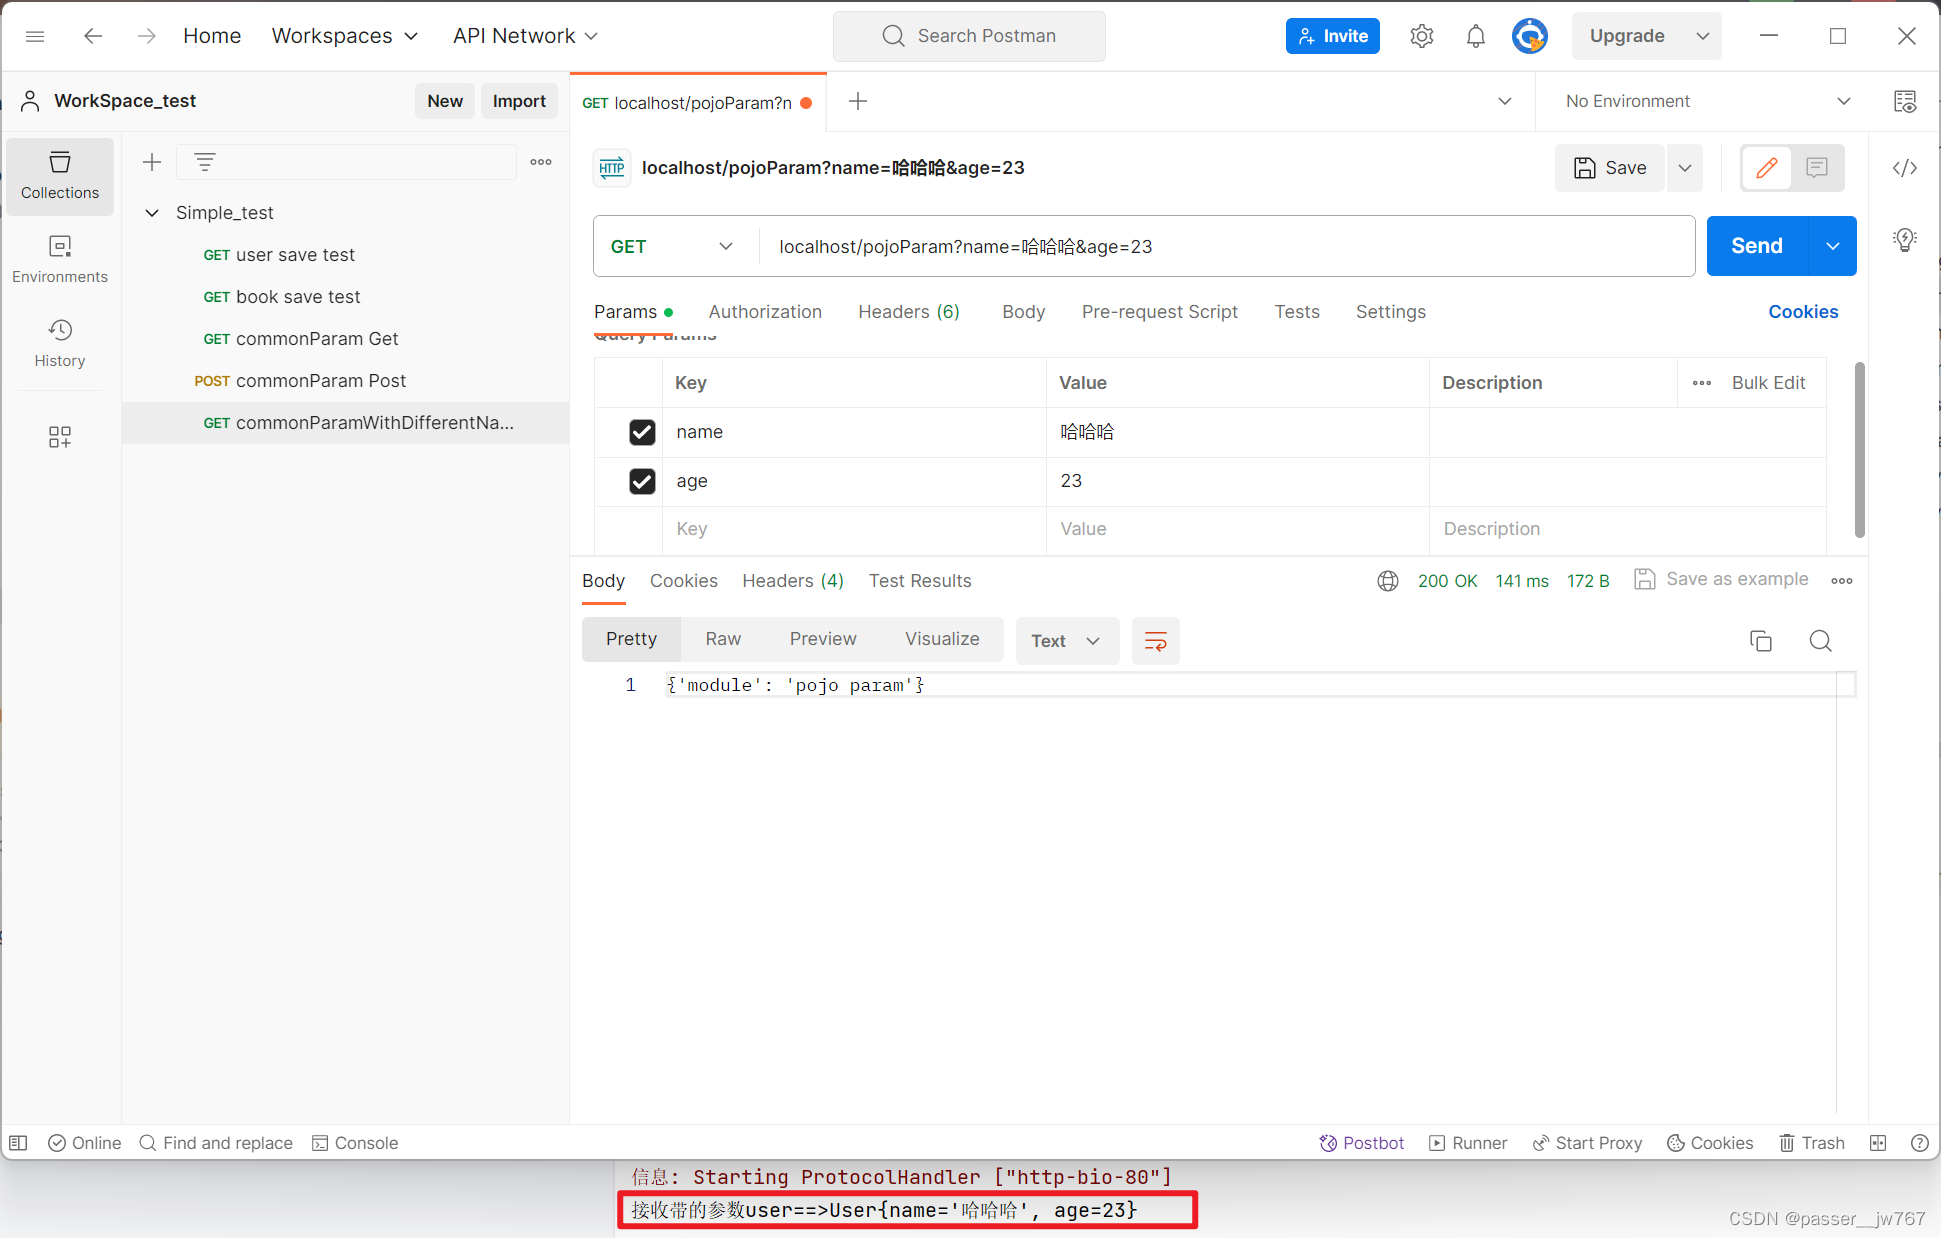Open the No Environment selector

(1709, 101)
